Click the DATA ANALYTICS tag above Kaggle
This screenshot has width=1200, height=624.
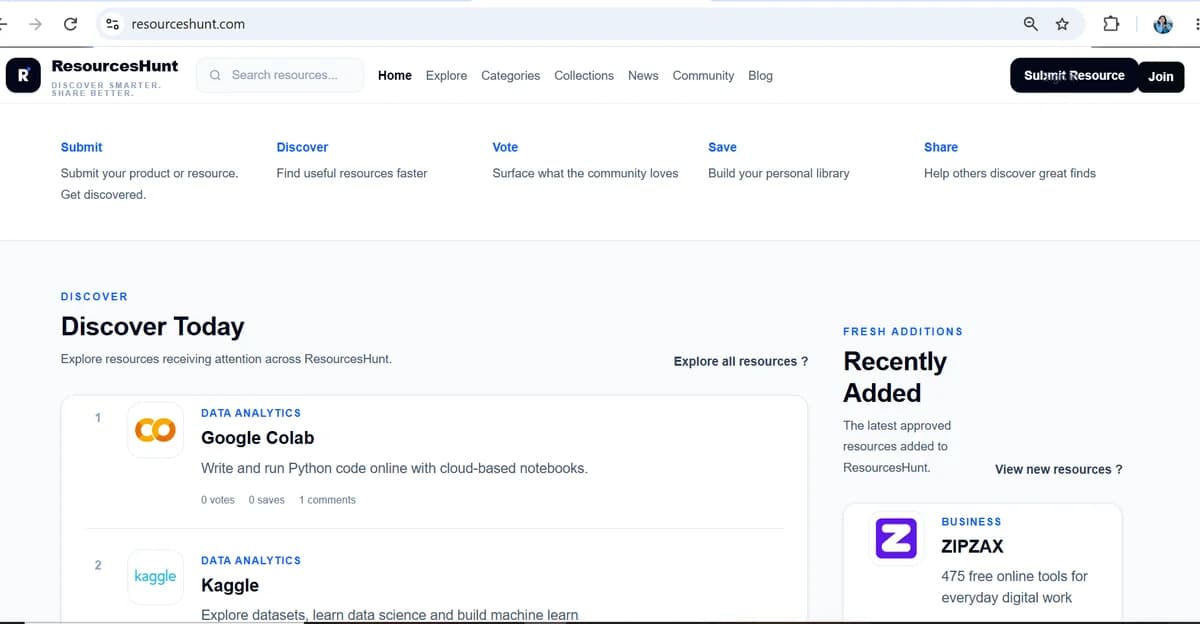pos(251,561)
